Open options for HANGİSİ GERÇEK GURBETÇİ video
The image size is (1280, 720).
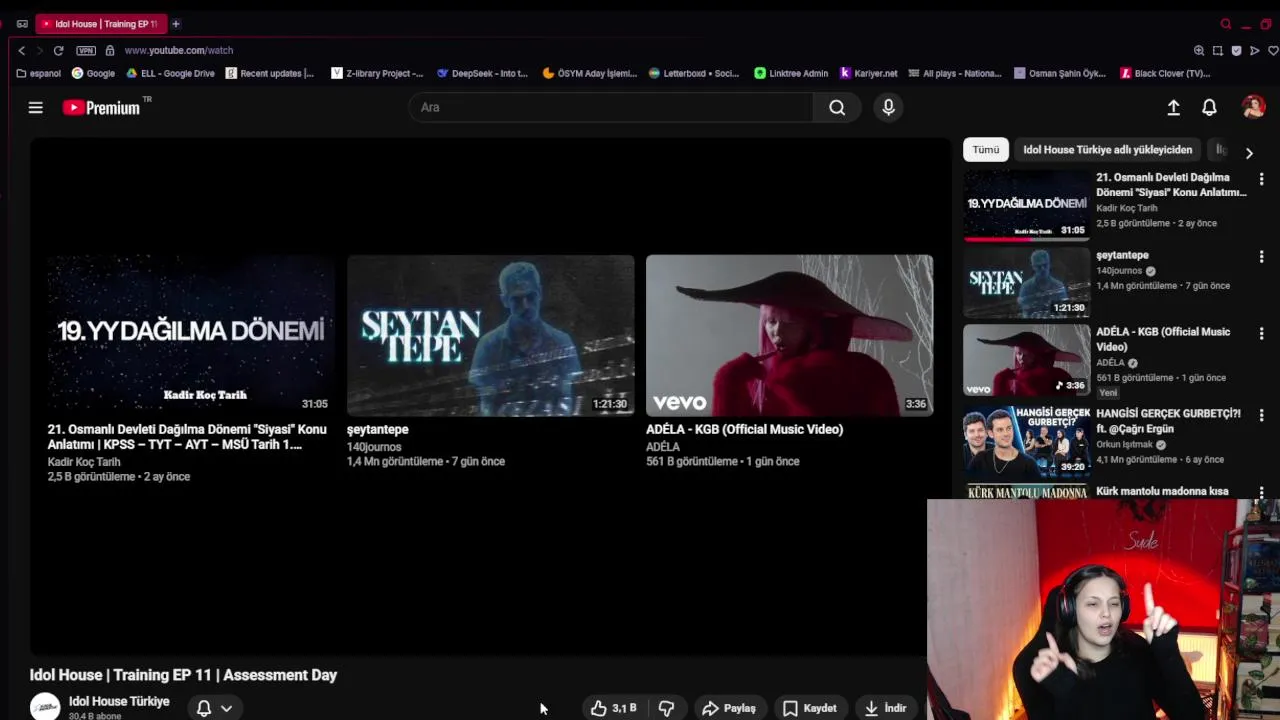click(1261, 415)
